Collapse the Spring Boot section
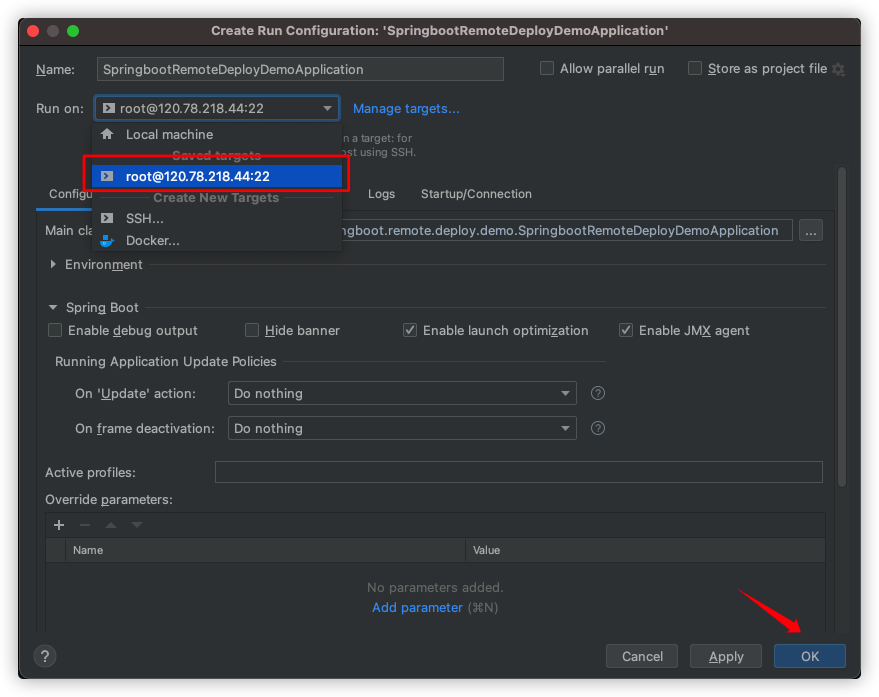This screenshot has width=879, height=697. pos(53,308)
